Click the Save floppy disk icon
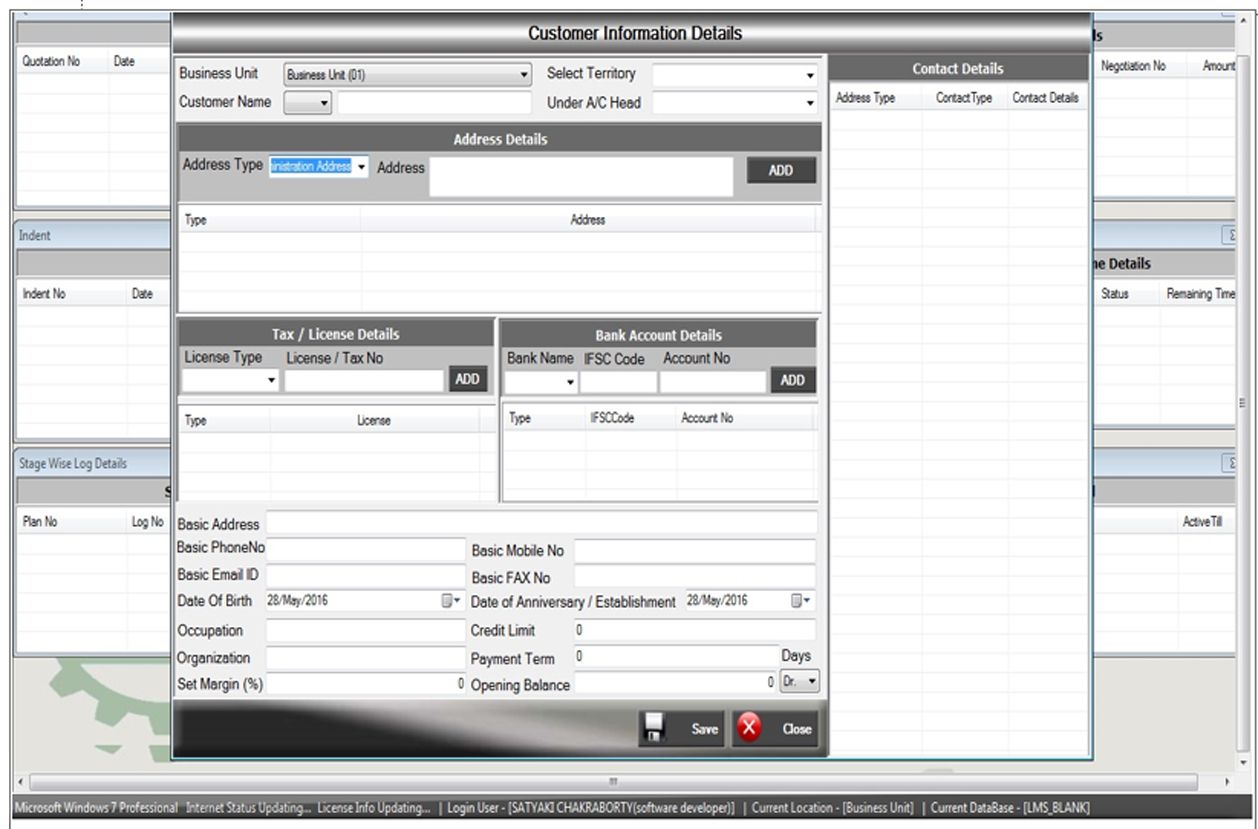The image size is (1258, 829). [x=654, y=729]
